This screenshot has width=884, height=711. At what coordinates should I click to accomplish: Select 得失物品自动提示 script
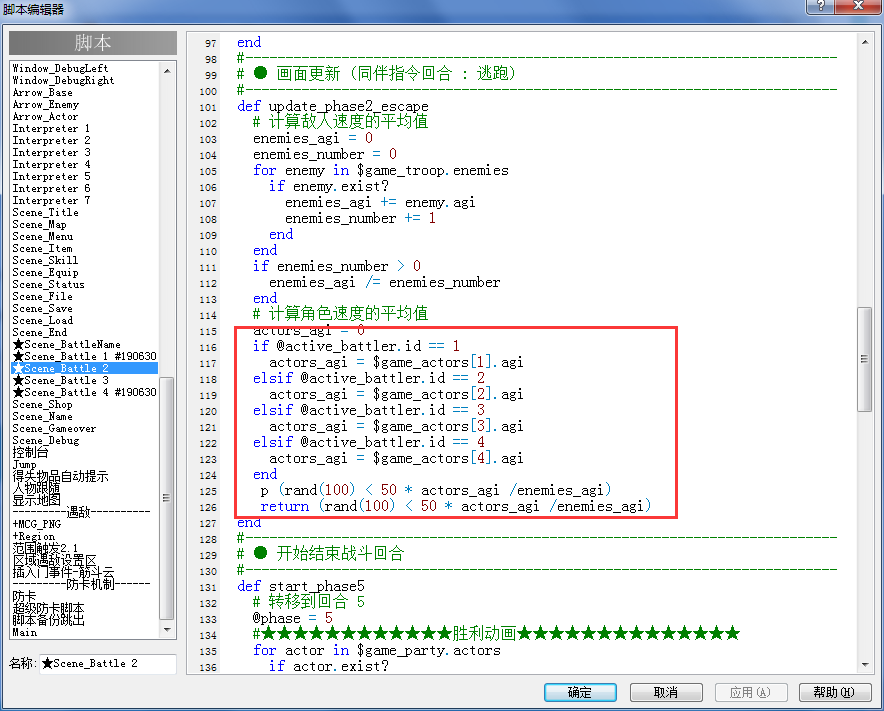click(60, 476)
